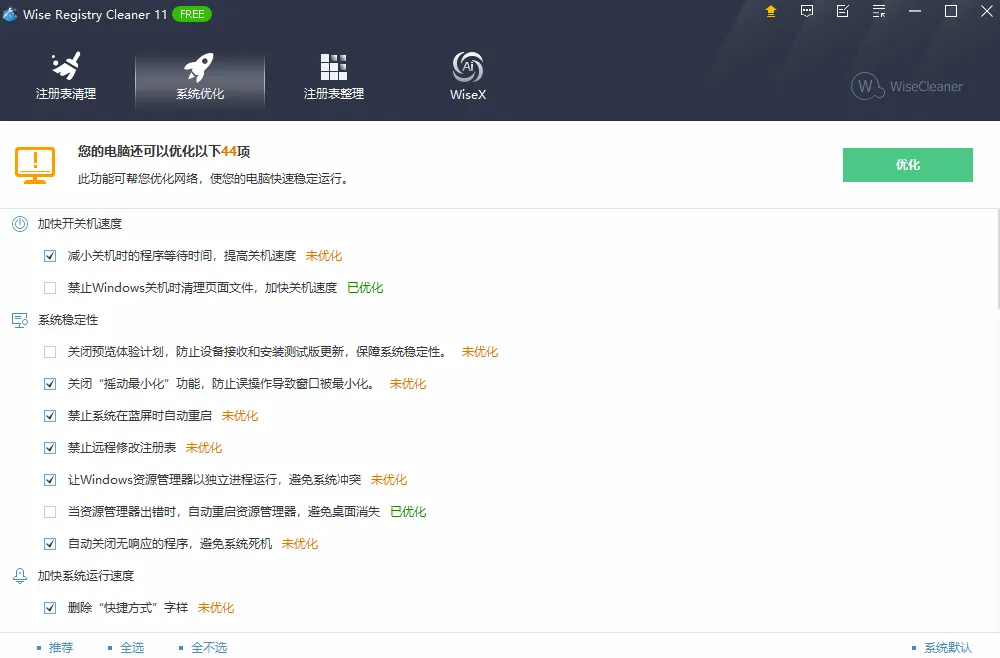Screen dimensions: 1000x658
Task: Uncheck 减小关机时的程序等待时间 option
Action: click(x=49, y=255)
